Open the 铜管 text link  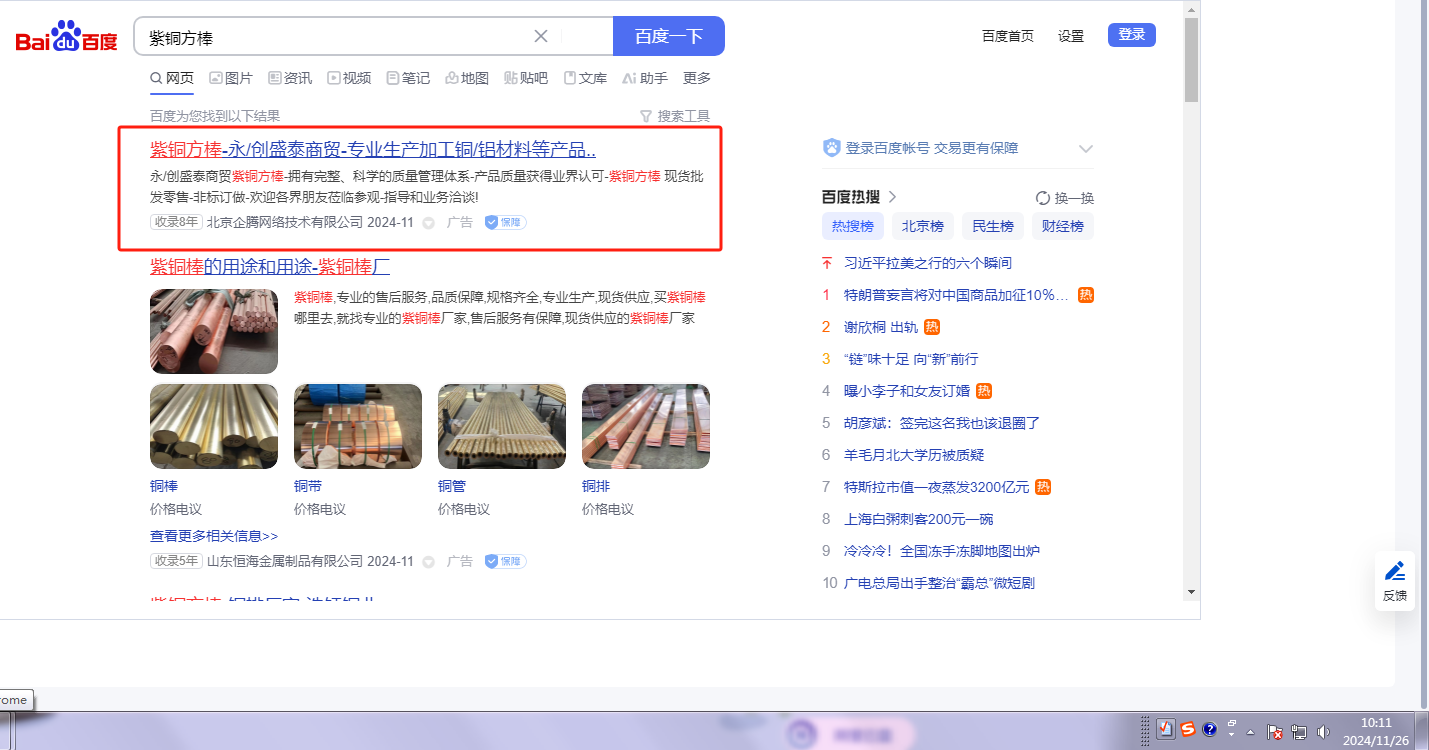click(452, 486)
